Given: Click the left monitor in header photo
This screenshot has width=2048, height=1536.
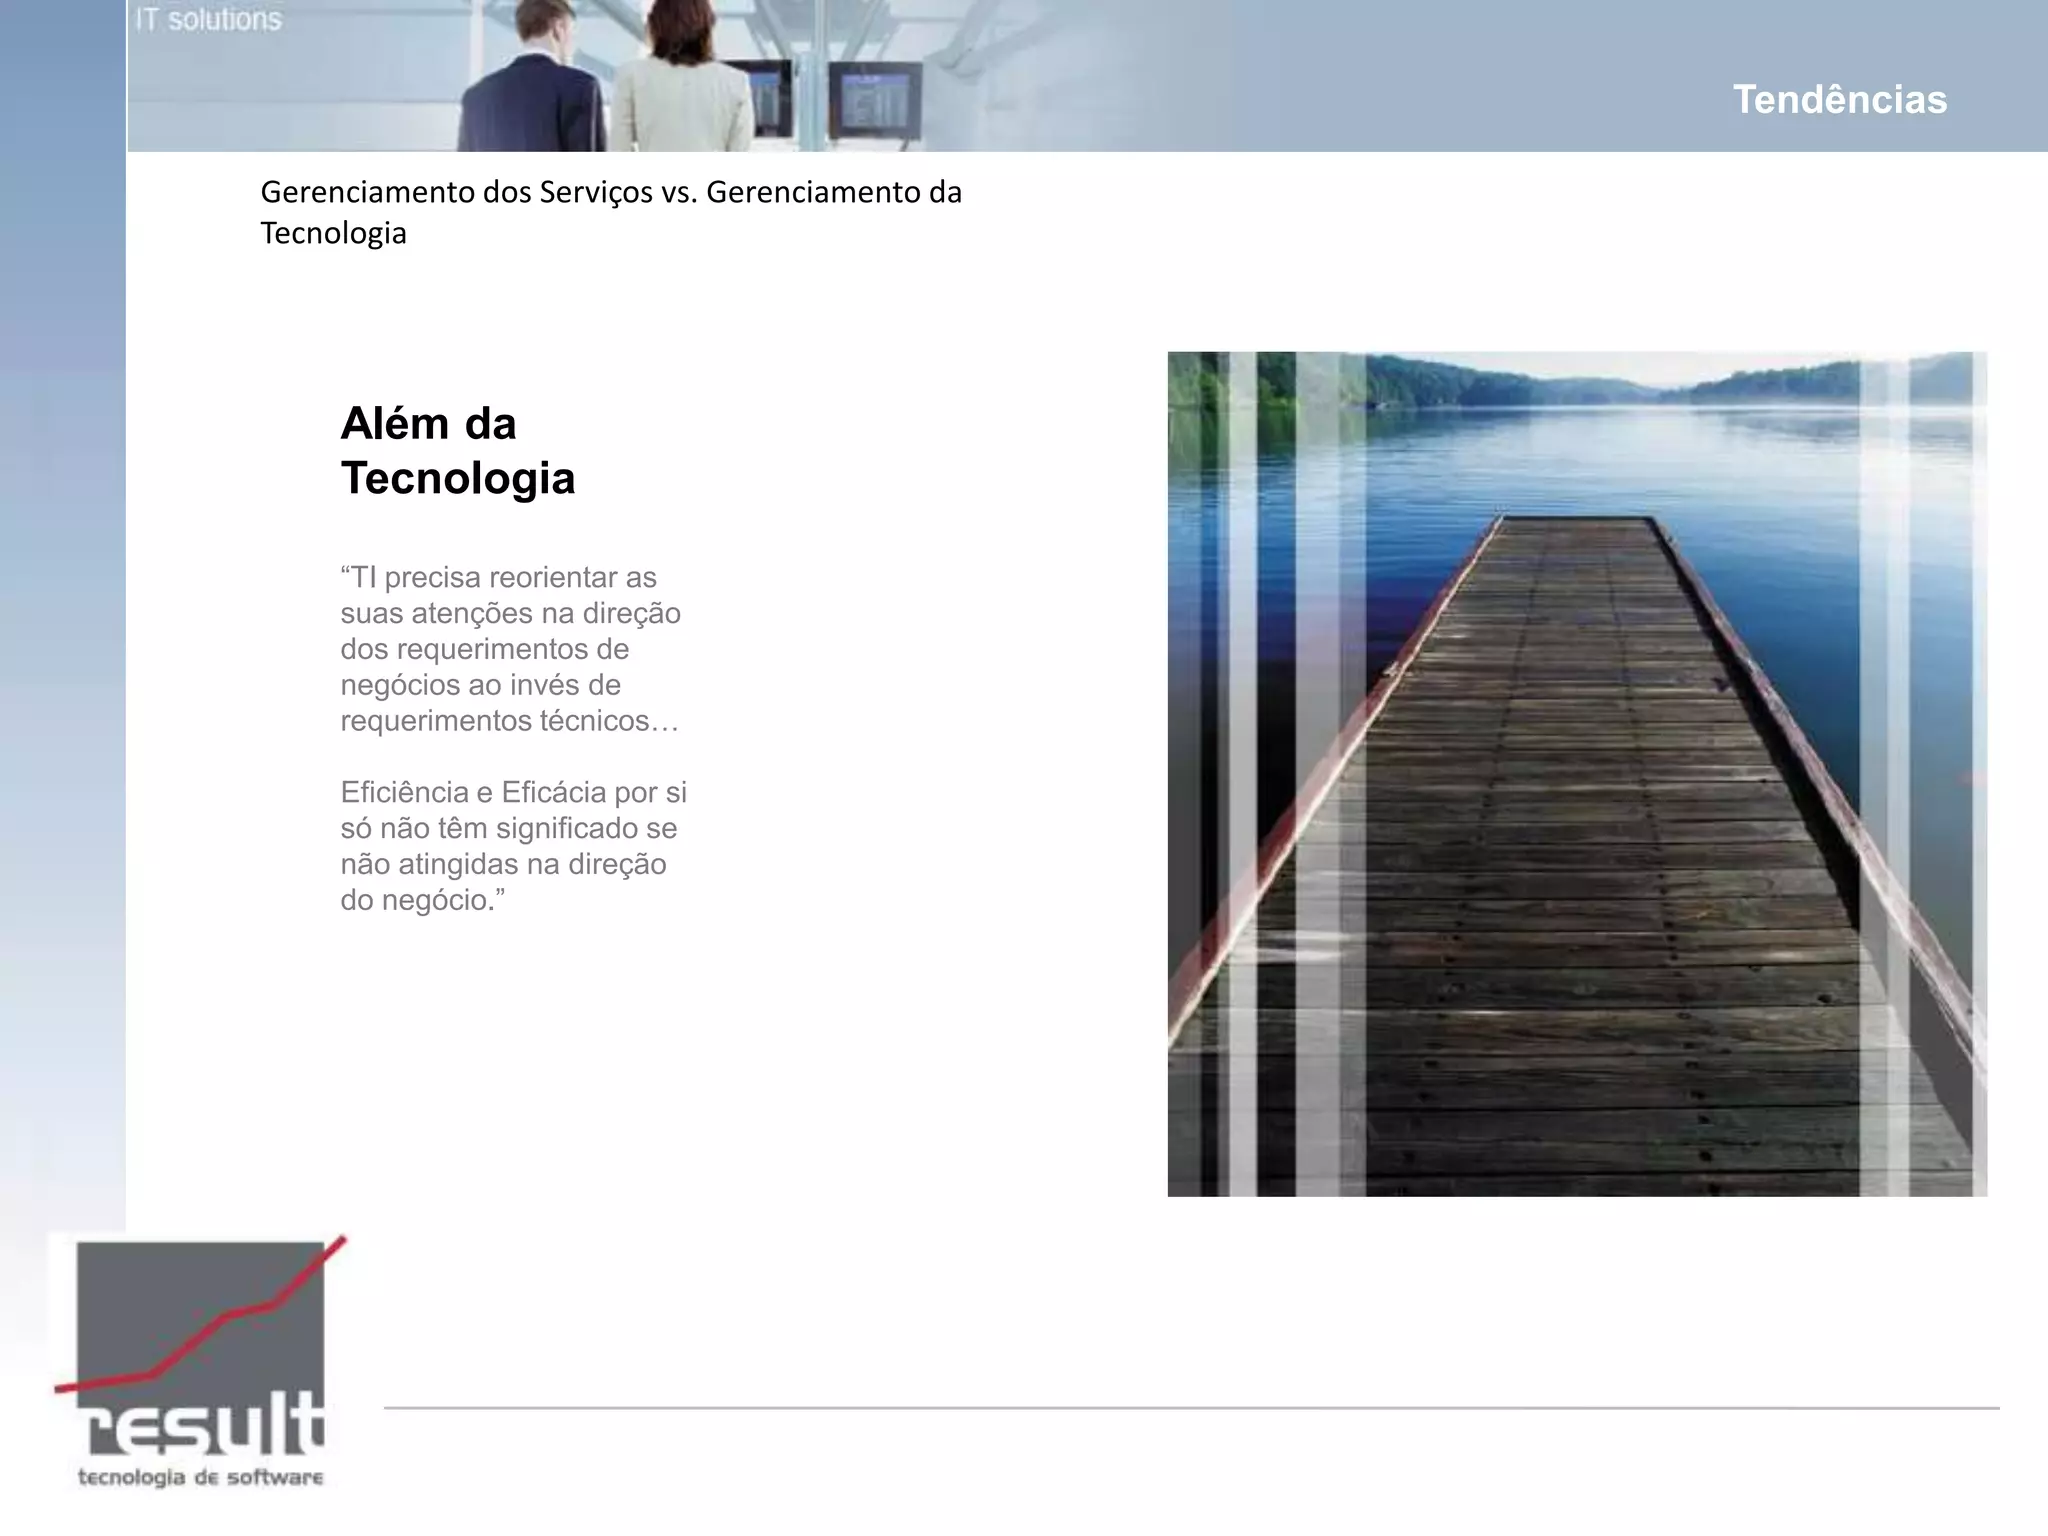Looking at the screenshot, I should click(x=768, y=98).
